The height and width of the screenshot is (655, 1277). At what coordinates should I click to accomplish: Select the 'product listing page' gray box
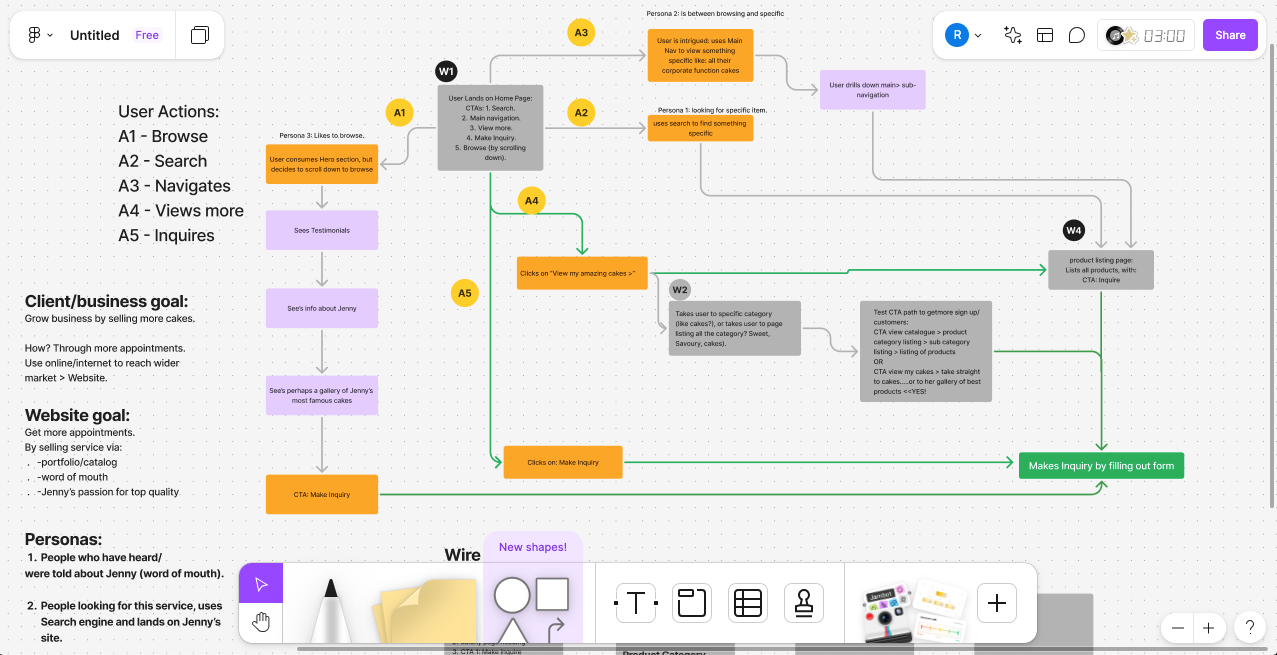pos(1101,270)
